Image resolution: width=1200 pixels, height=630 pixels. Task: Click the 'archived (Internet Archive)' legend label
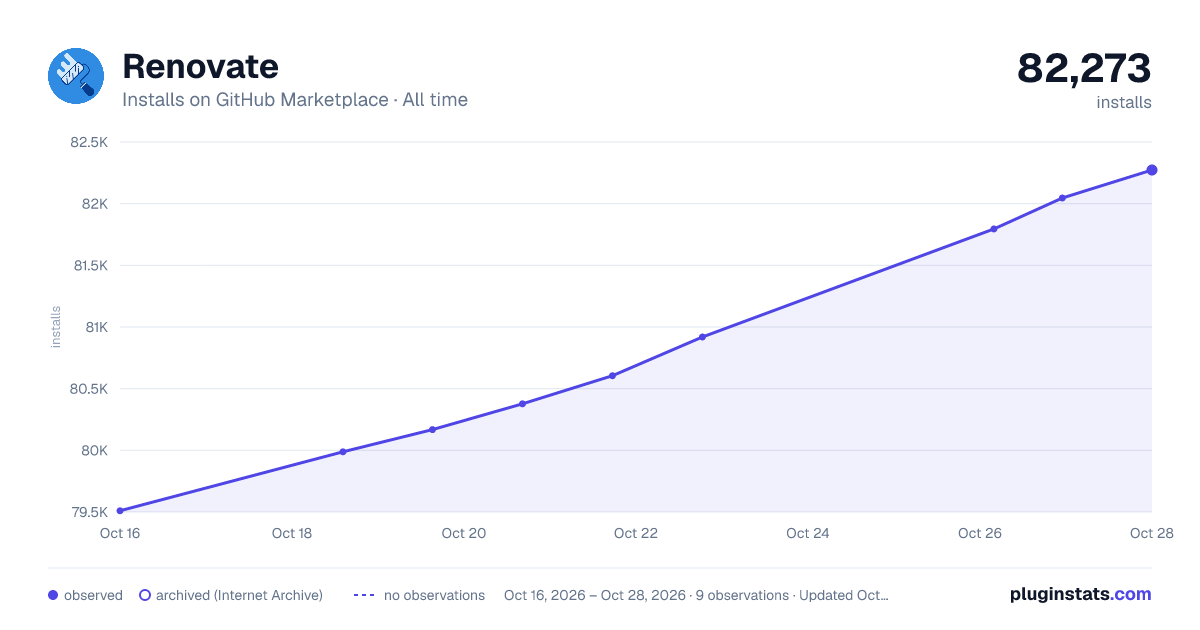click(x=239, y=595)
